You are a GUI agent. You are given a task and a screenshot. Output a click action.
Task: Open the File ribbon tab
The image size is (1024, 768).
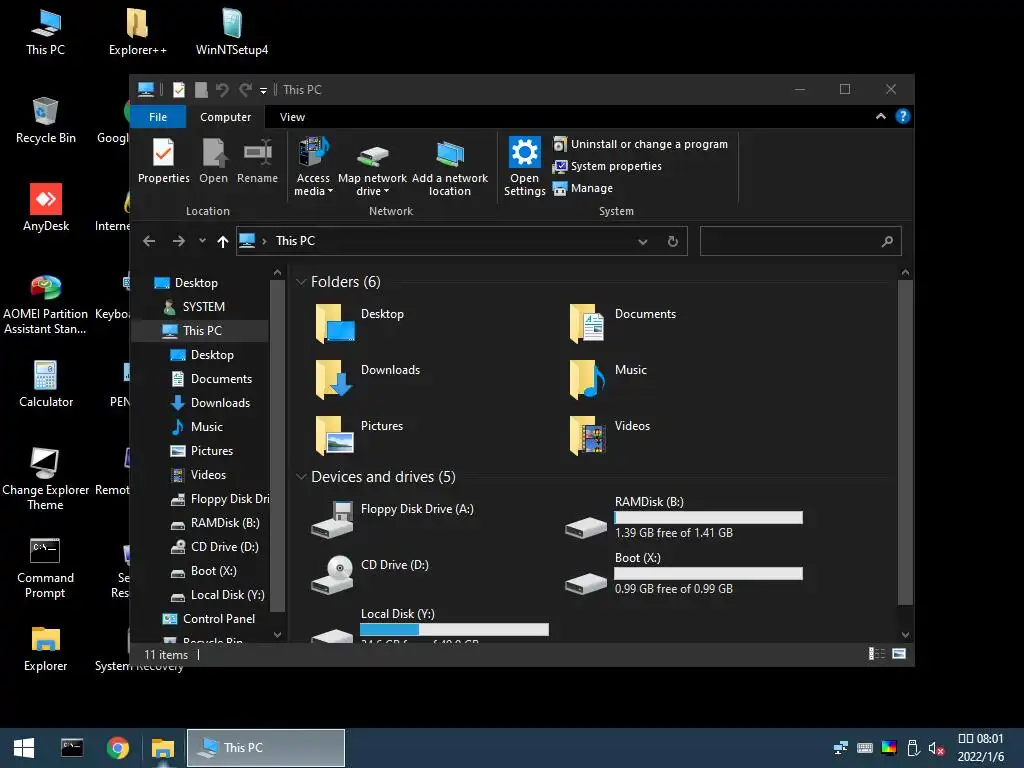point(158,117)
